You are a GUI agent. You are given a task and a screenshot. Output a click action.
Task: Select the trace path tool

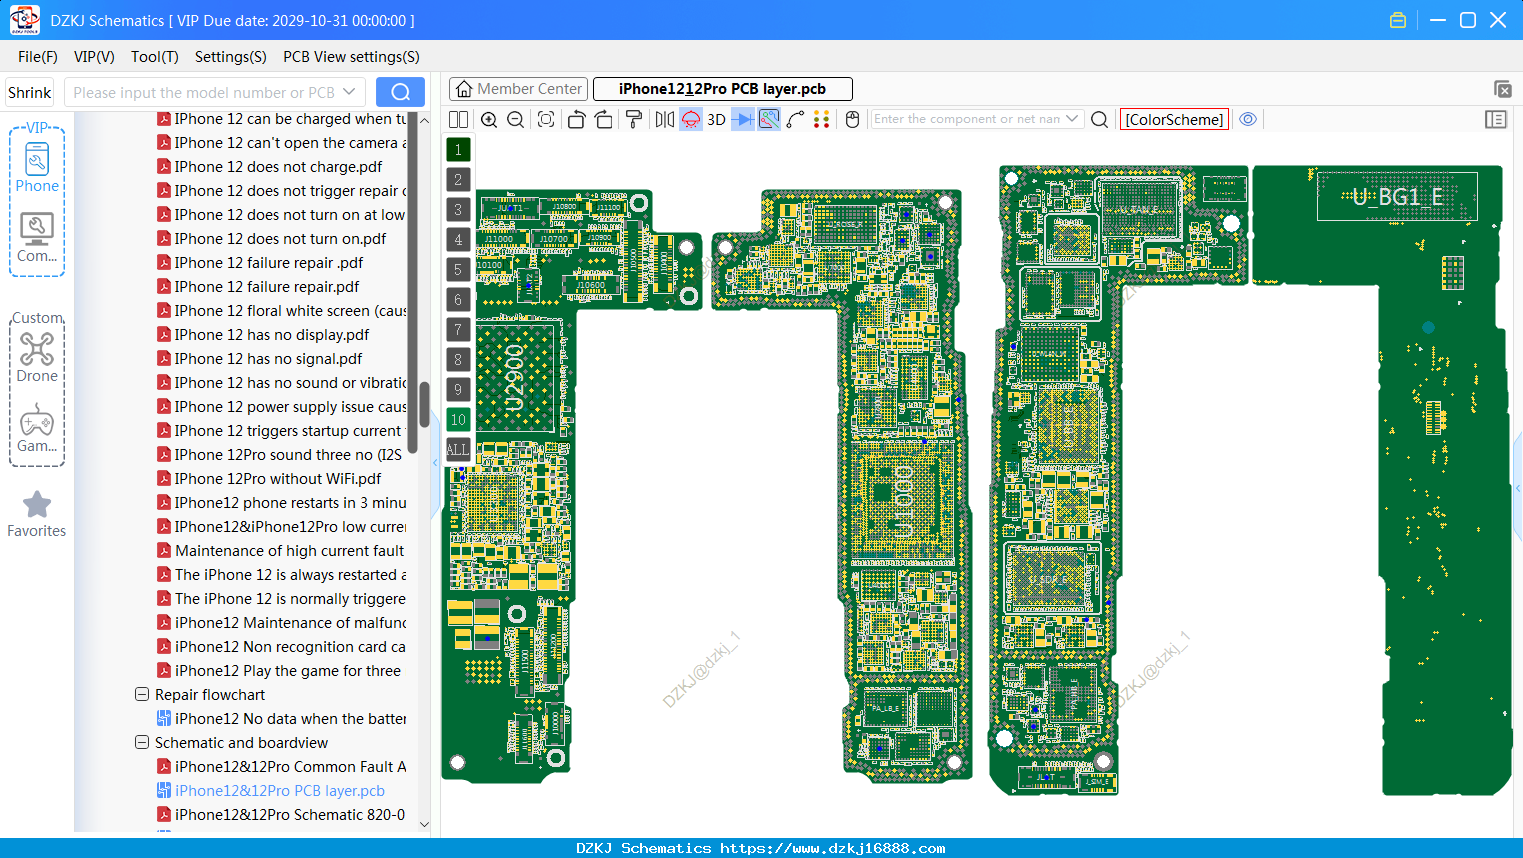click(795, 119)
